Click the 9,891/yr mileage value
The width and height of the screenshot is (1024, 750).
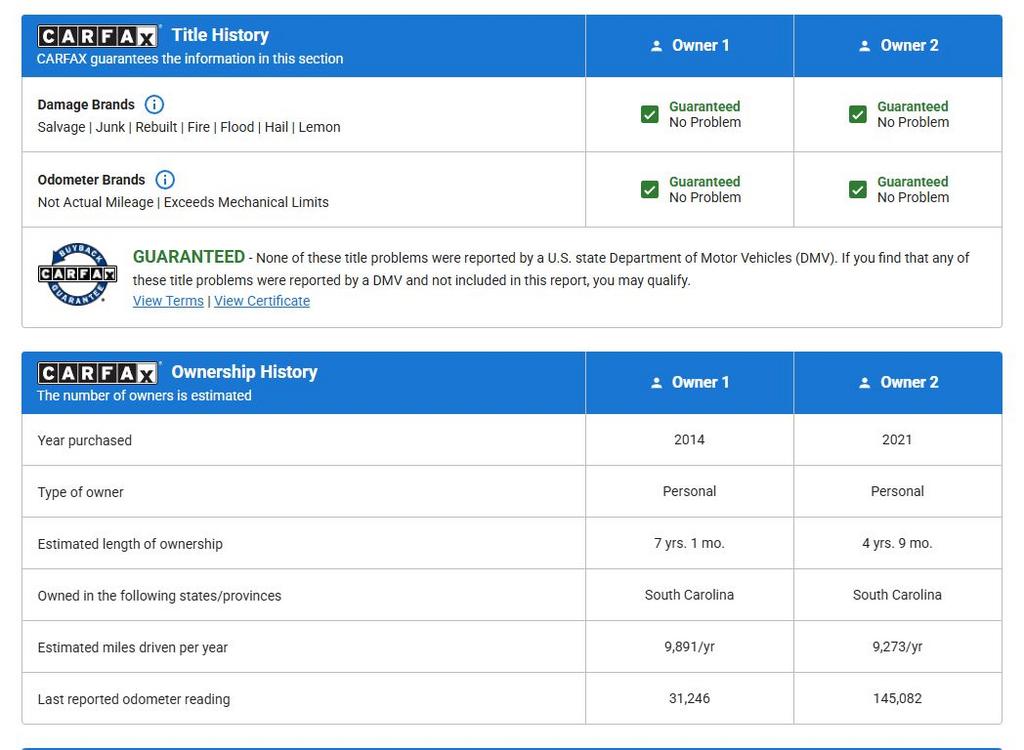point(689,647)
